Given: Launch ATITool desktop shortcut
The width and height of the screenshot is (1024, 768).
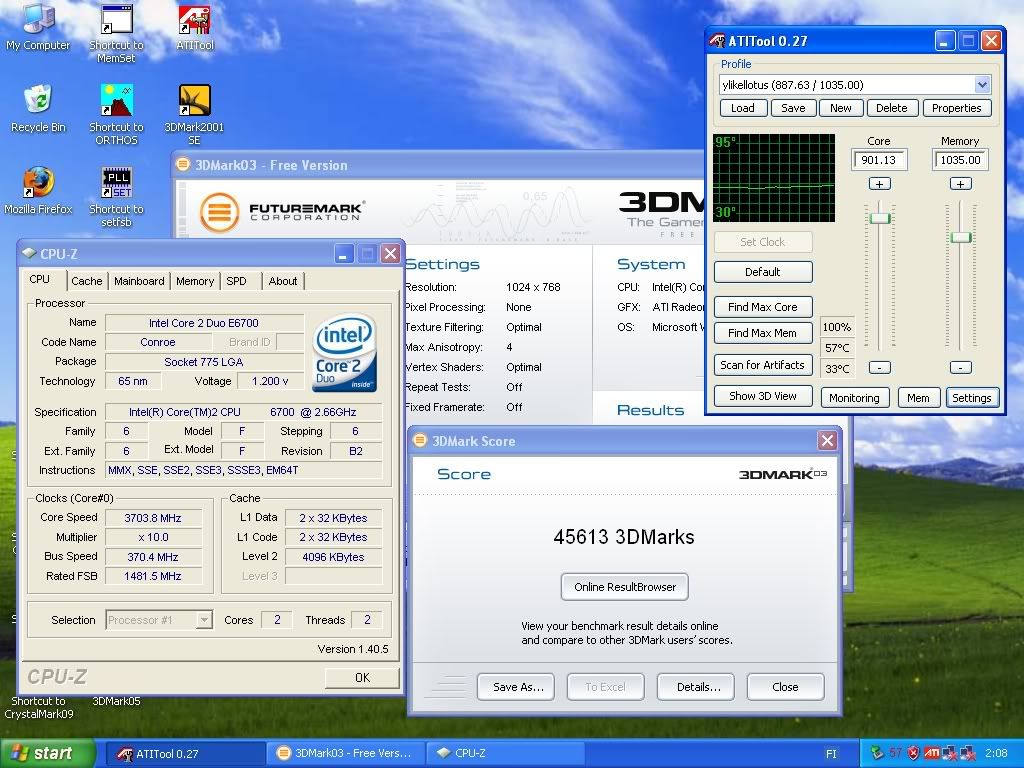Looking at the screenshot, I should tap(195, 27).
